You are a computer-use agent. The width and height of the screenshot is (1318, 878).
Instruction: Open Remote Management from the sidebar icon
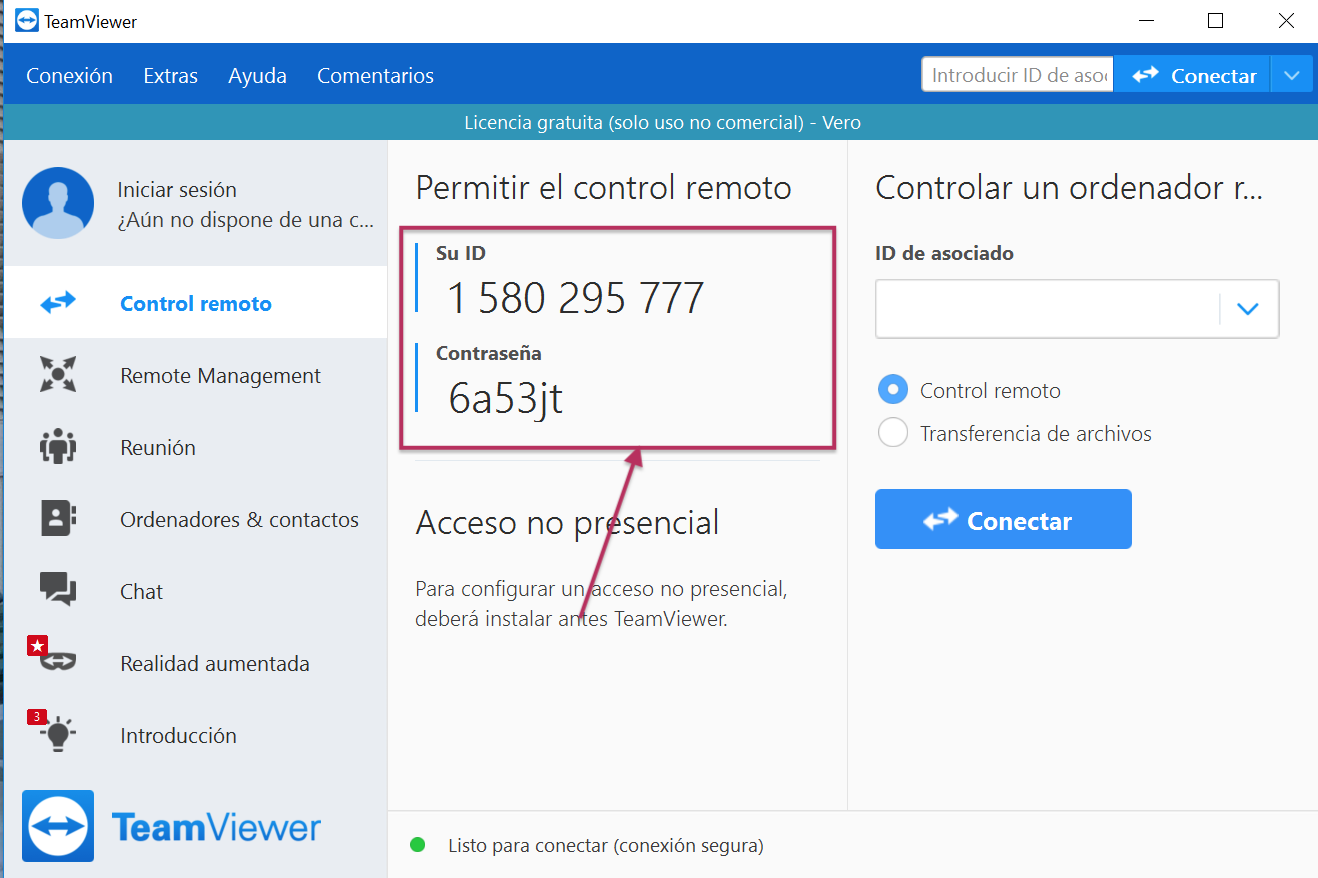tap(58, 374)
